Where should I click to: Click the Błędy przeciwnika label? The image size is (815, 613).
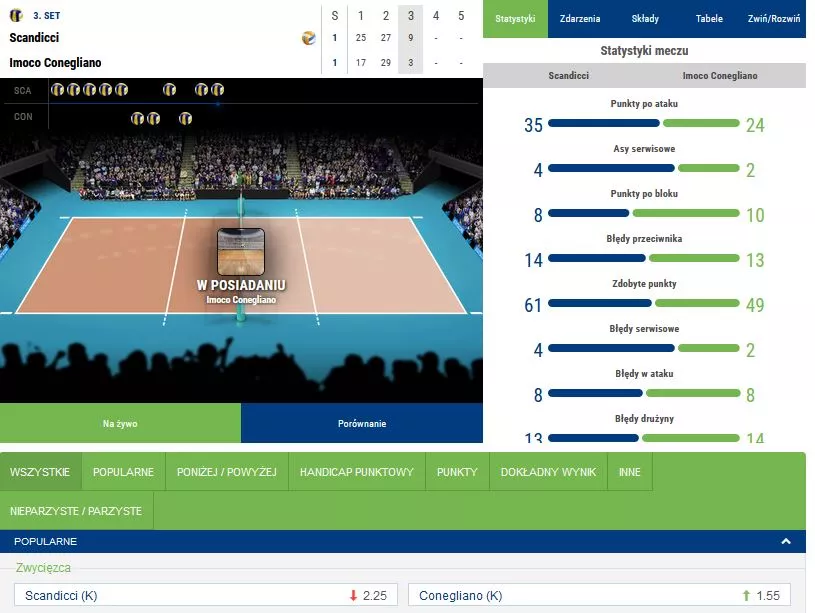pos(644,239)
